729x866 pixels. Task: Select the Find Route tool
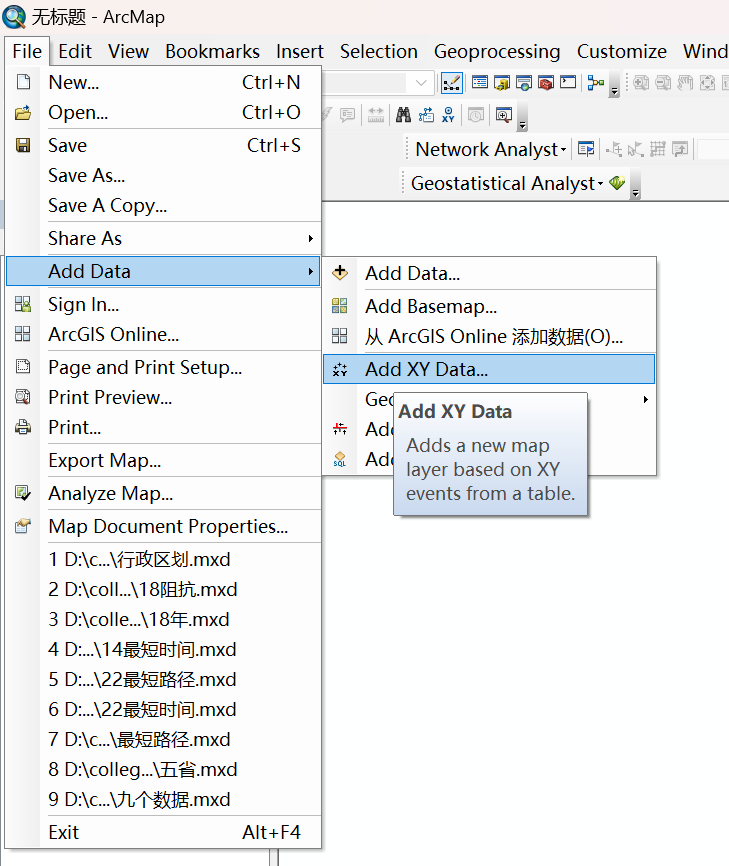pos(426,115)
